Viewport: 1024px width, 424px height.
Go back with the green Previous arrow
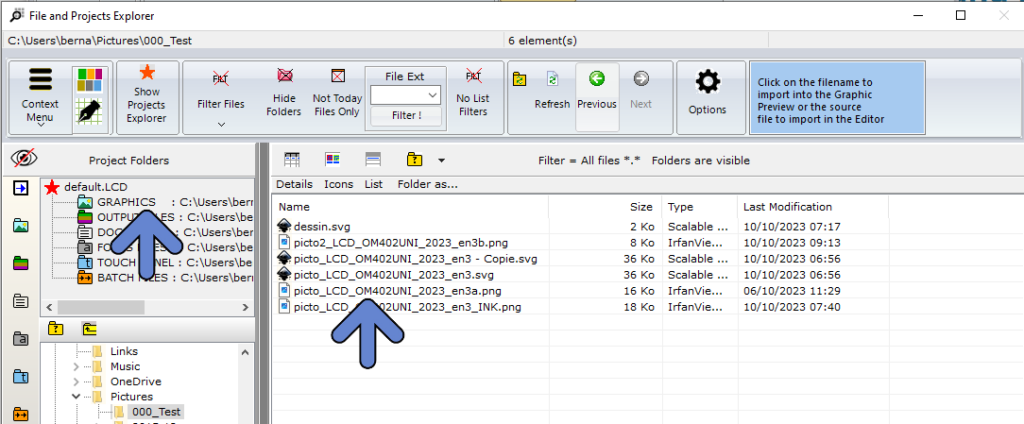(x=597, y=79)
